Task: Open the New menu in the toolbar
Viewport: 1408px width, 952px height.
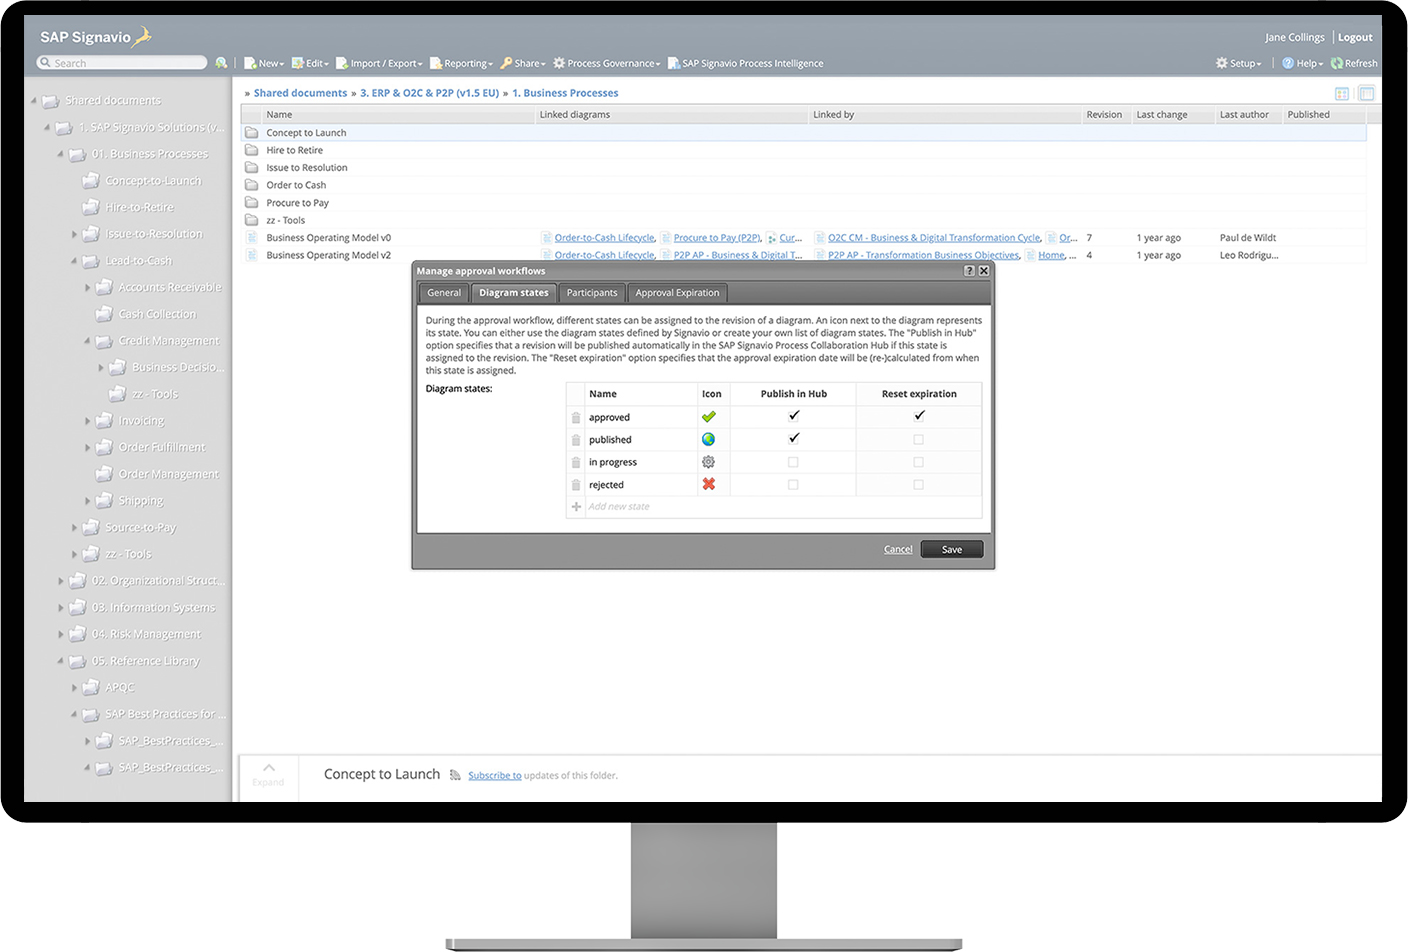Action: click(263, 62)
